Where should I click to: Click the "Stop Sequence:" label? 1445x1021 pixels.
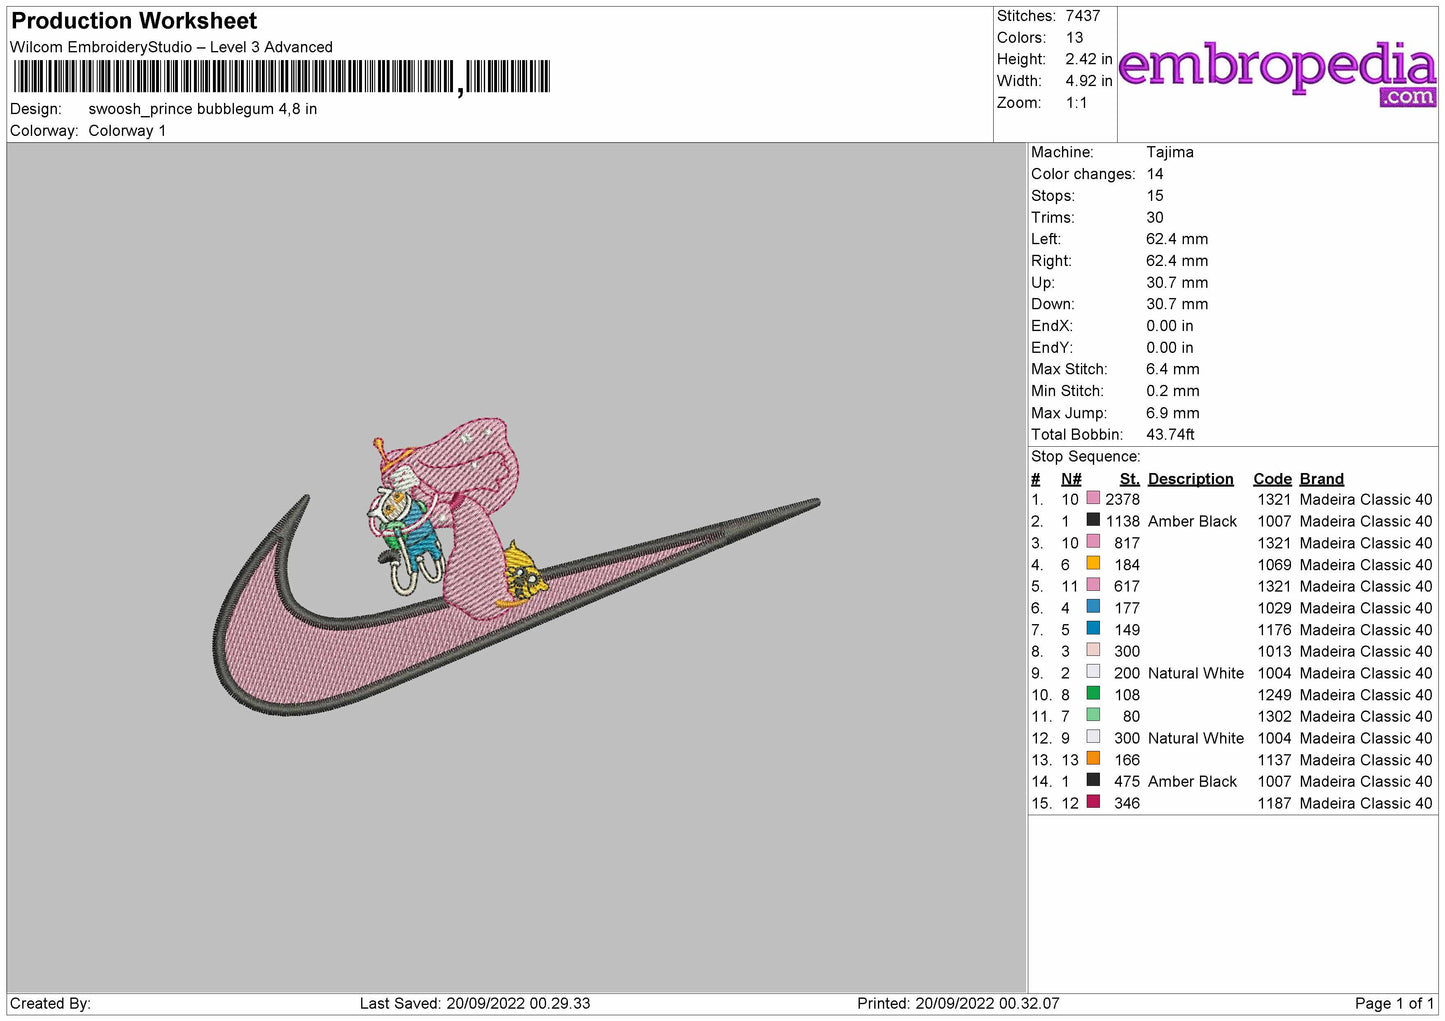point(1085,457)
